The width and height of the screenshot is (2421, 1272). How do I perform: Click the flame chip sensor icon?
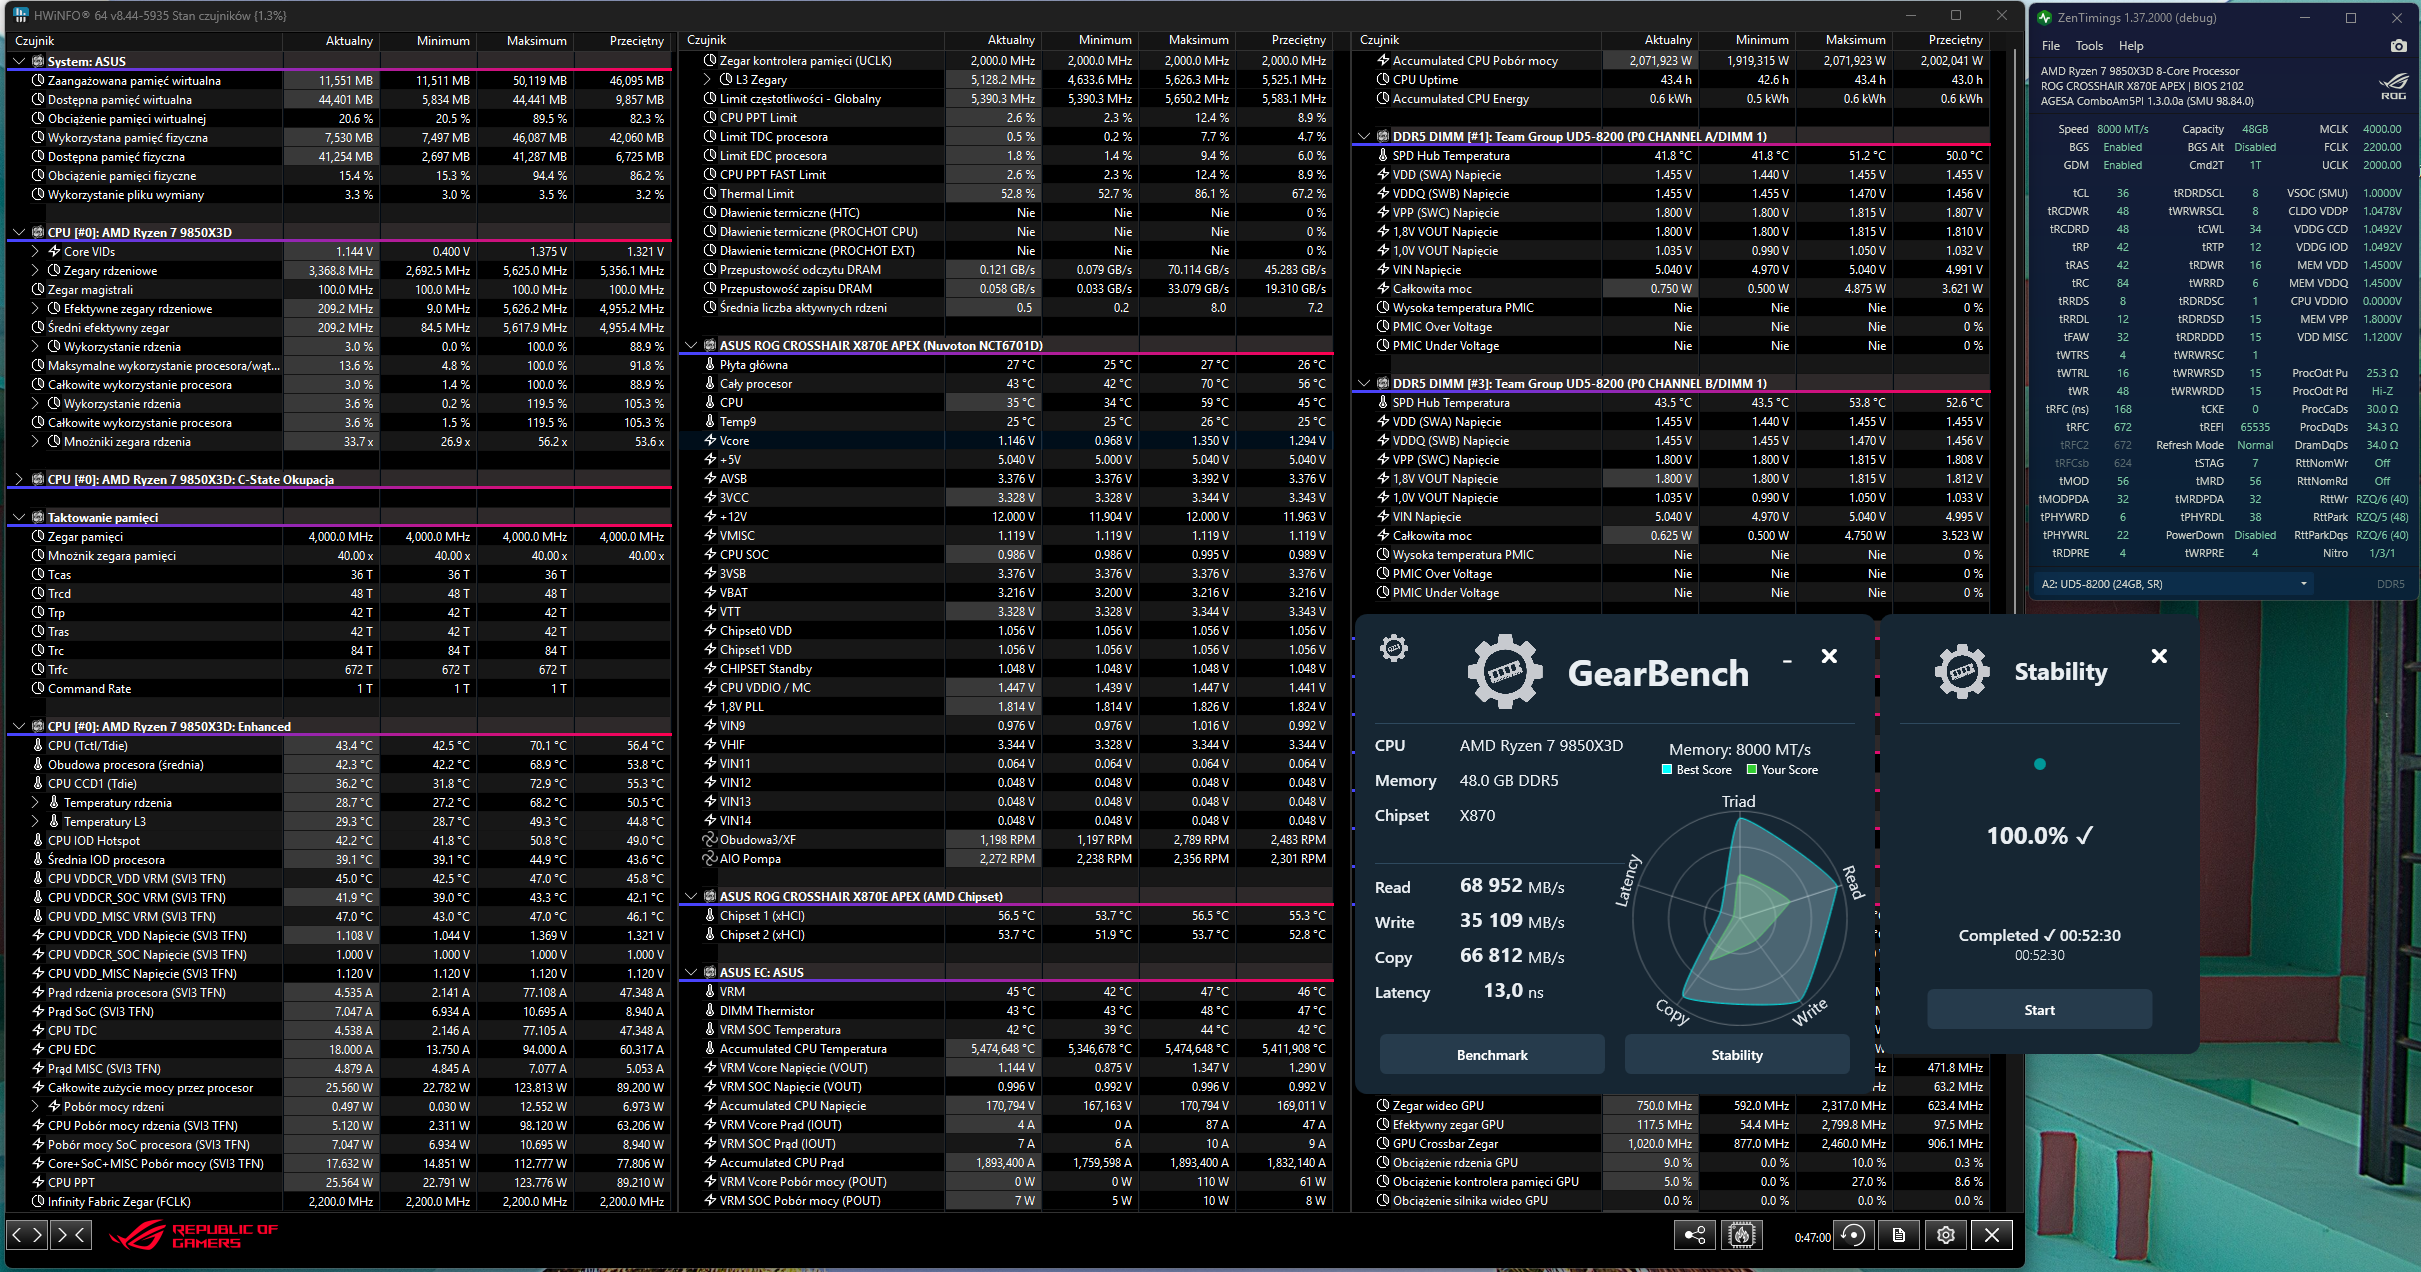(1741, 1235)
